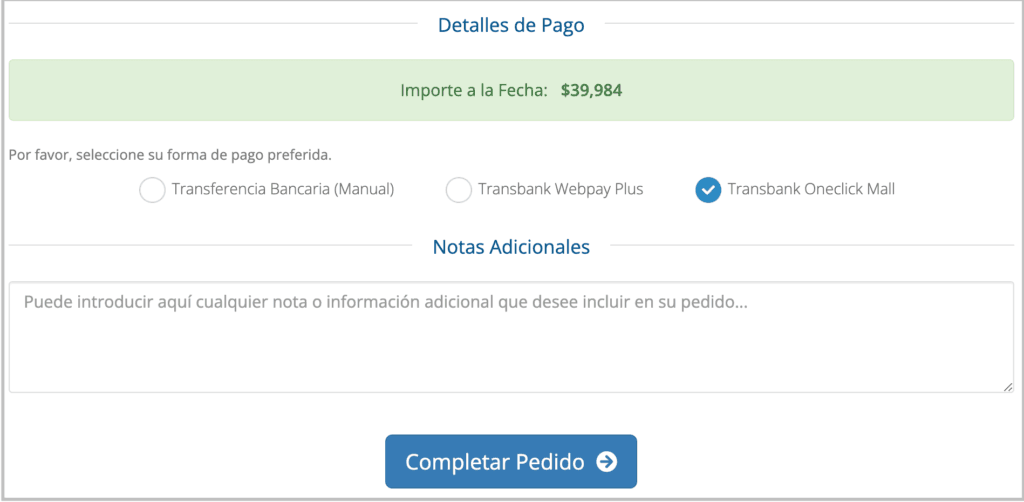Click the $39,984 amount value
Image resolution: width=1024 pixels, height=502 pixels.
(x=591, y=90)
